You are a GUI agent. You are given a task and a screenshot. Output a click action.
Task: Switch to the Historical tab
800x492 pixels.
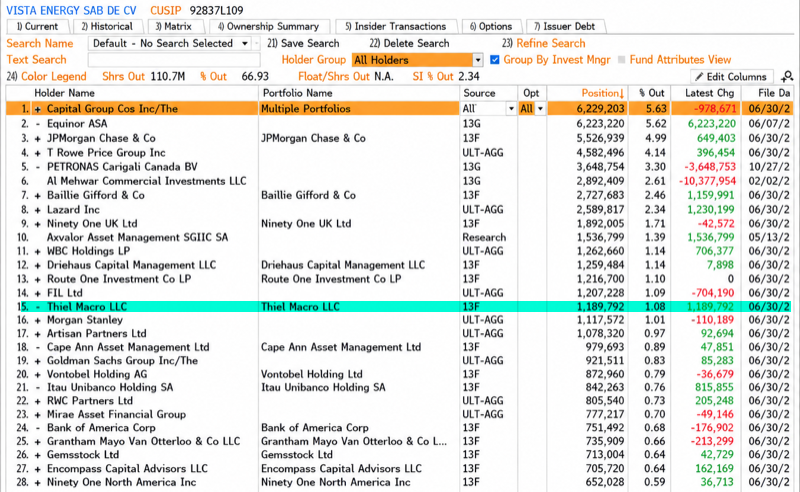[107, 27]
